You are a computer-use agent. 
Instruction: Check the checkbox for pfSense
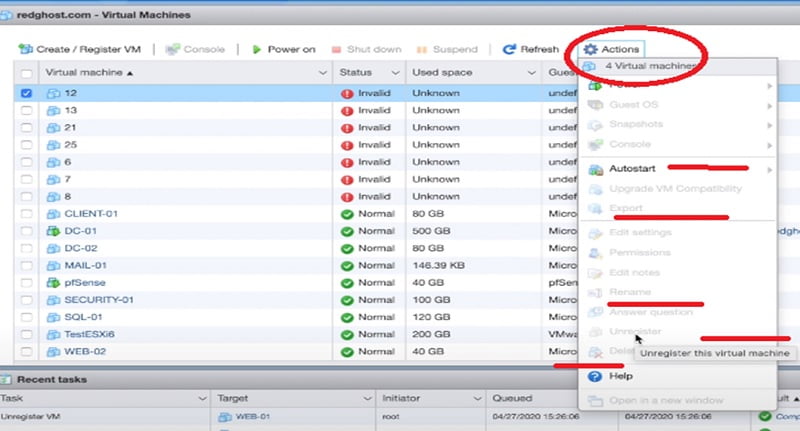[x=27, y=283]
